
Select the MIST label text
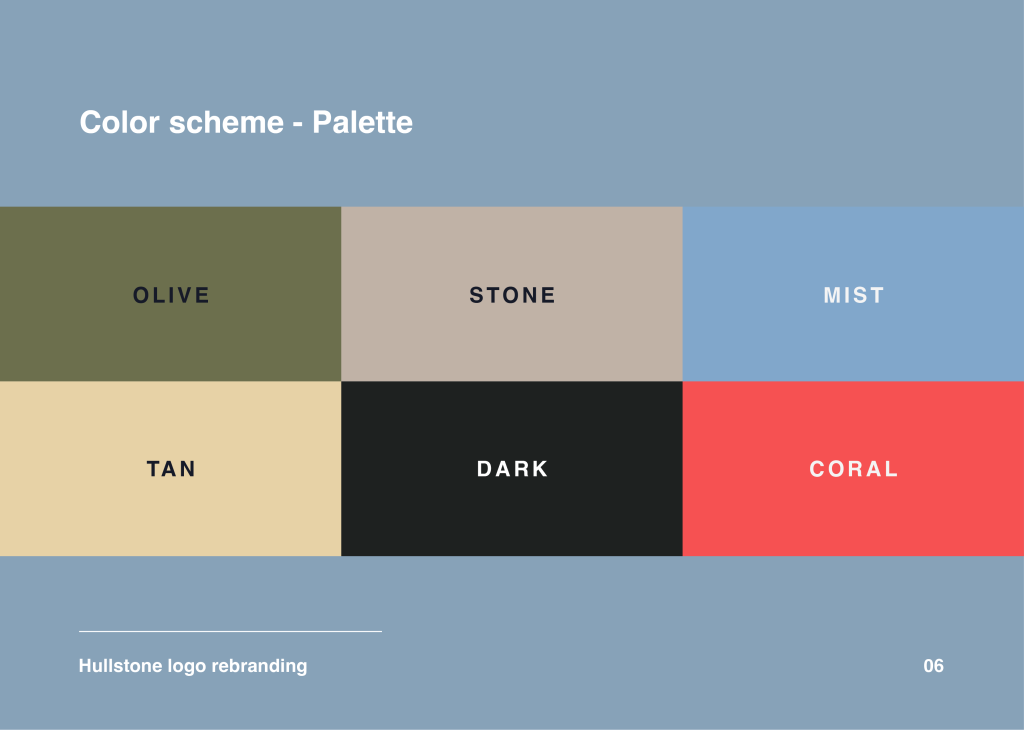tap(854, 295)
